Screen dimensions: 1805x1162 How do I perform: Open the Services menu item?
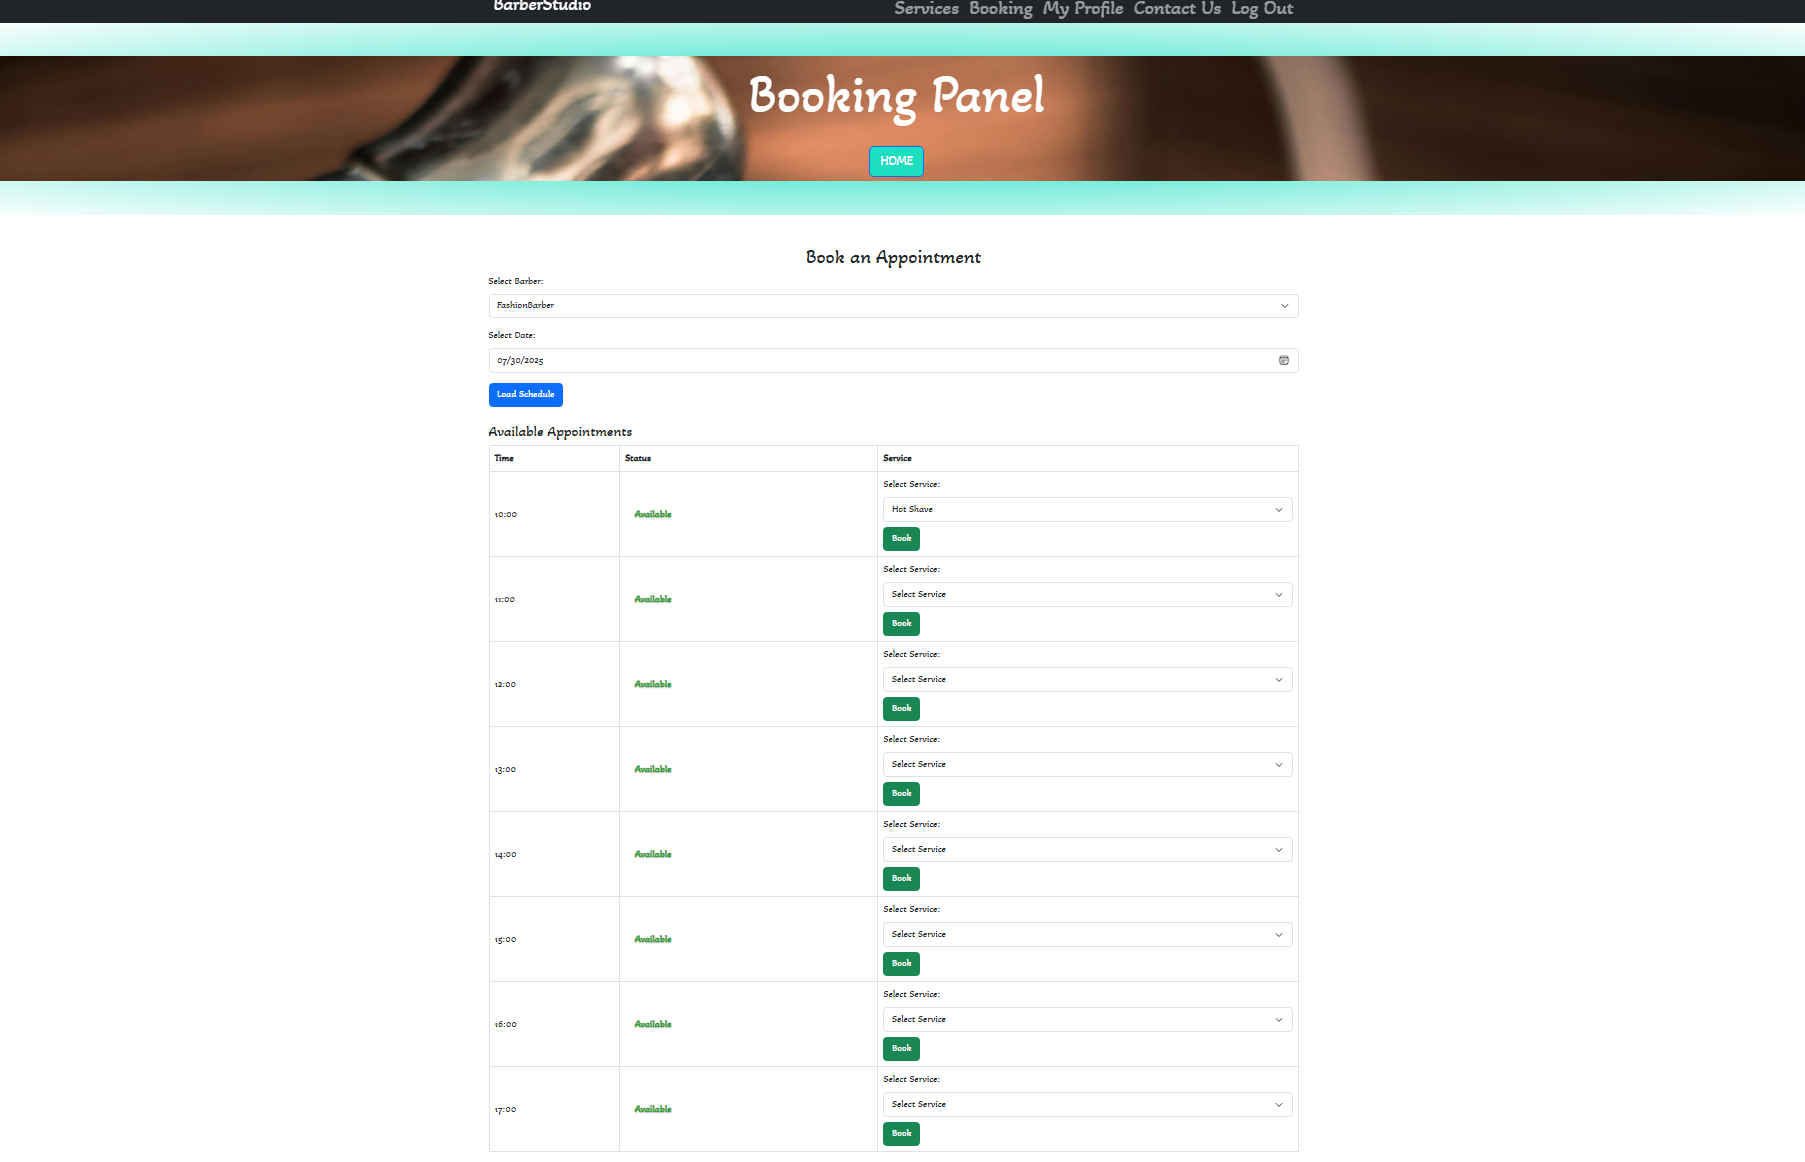click(x=926, y=9)
